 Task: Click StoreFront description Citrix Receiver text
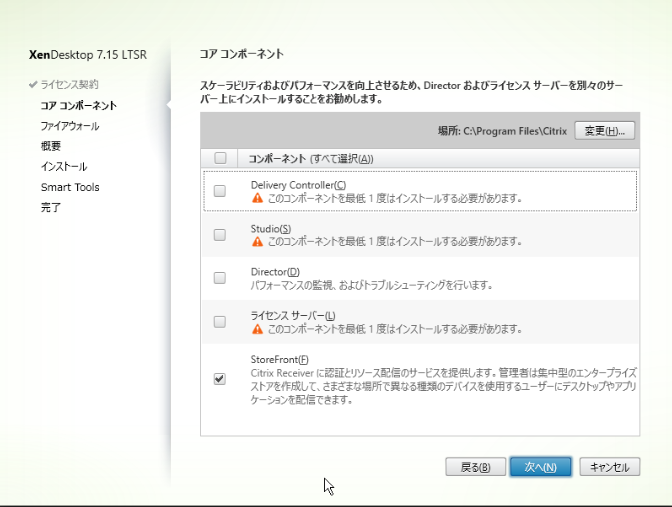pyautogui.click(x=444, y=386)
